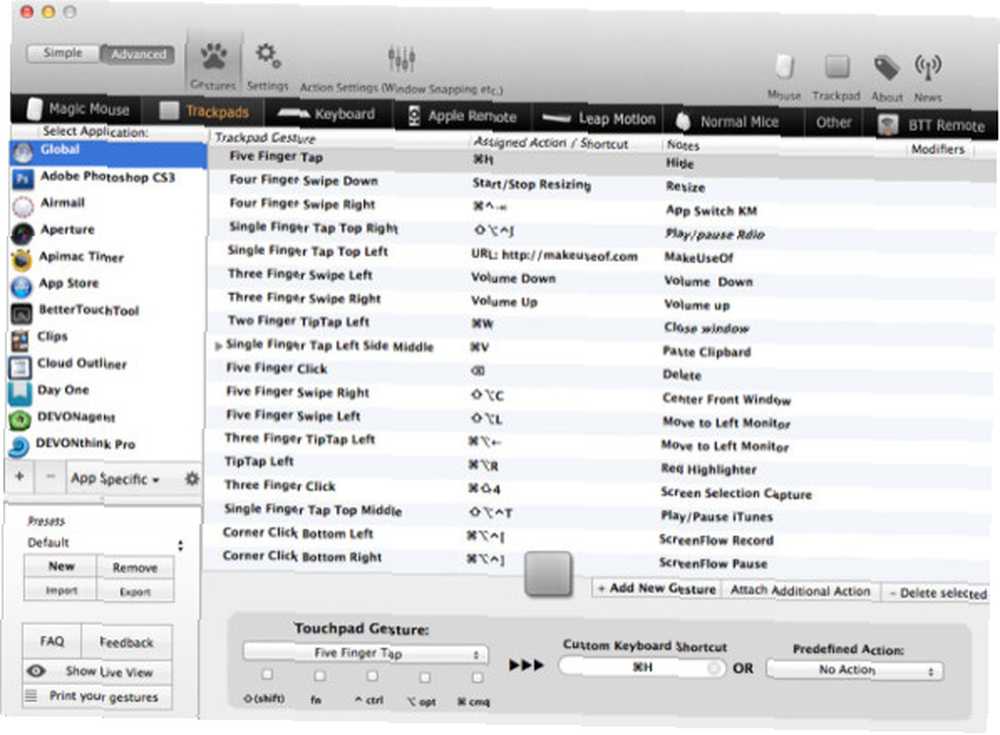Image resolution: width=1000 pixels, height=735 pixels.
Task: Click Attach Additional Action button
Action: tap(800, 591)
